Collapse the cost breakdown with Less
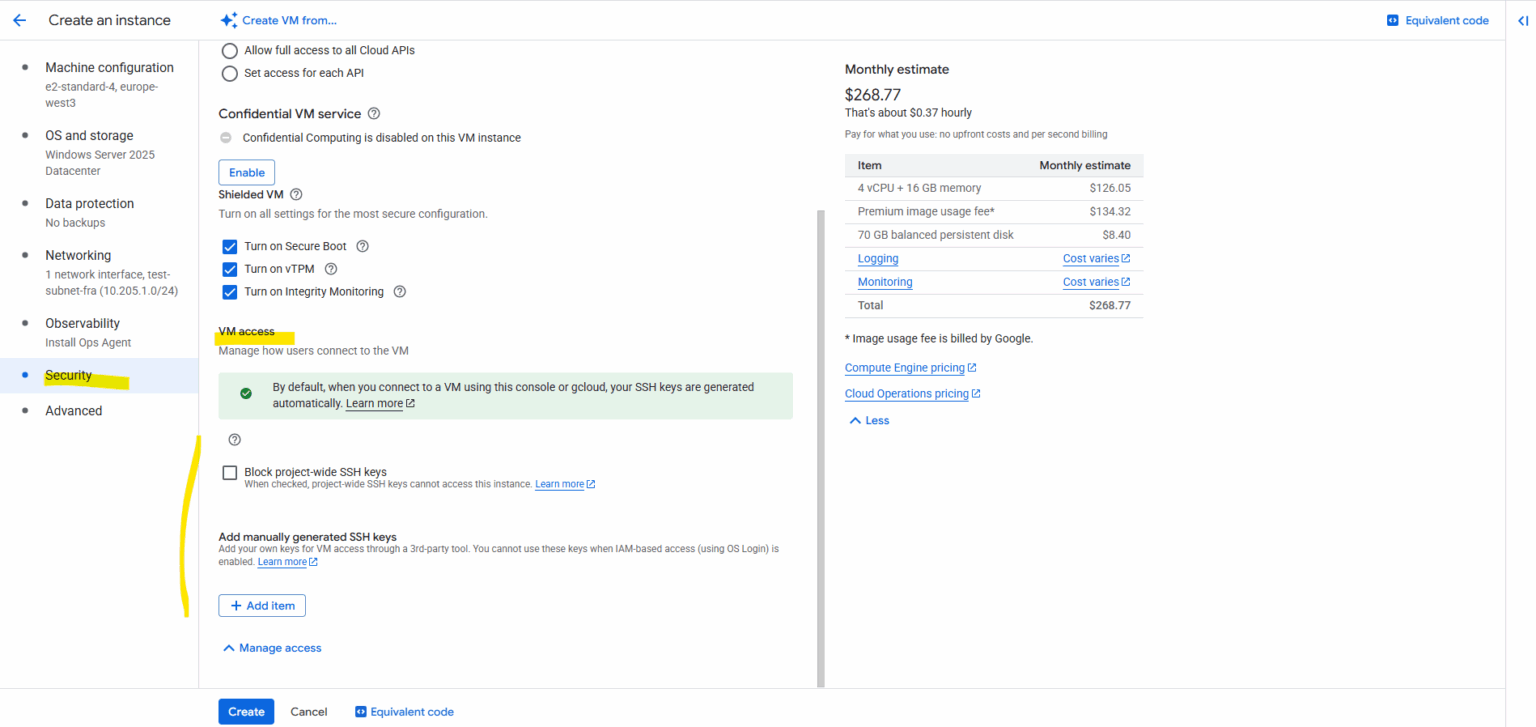1536x727 pixels. [x=868, y=420]
